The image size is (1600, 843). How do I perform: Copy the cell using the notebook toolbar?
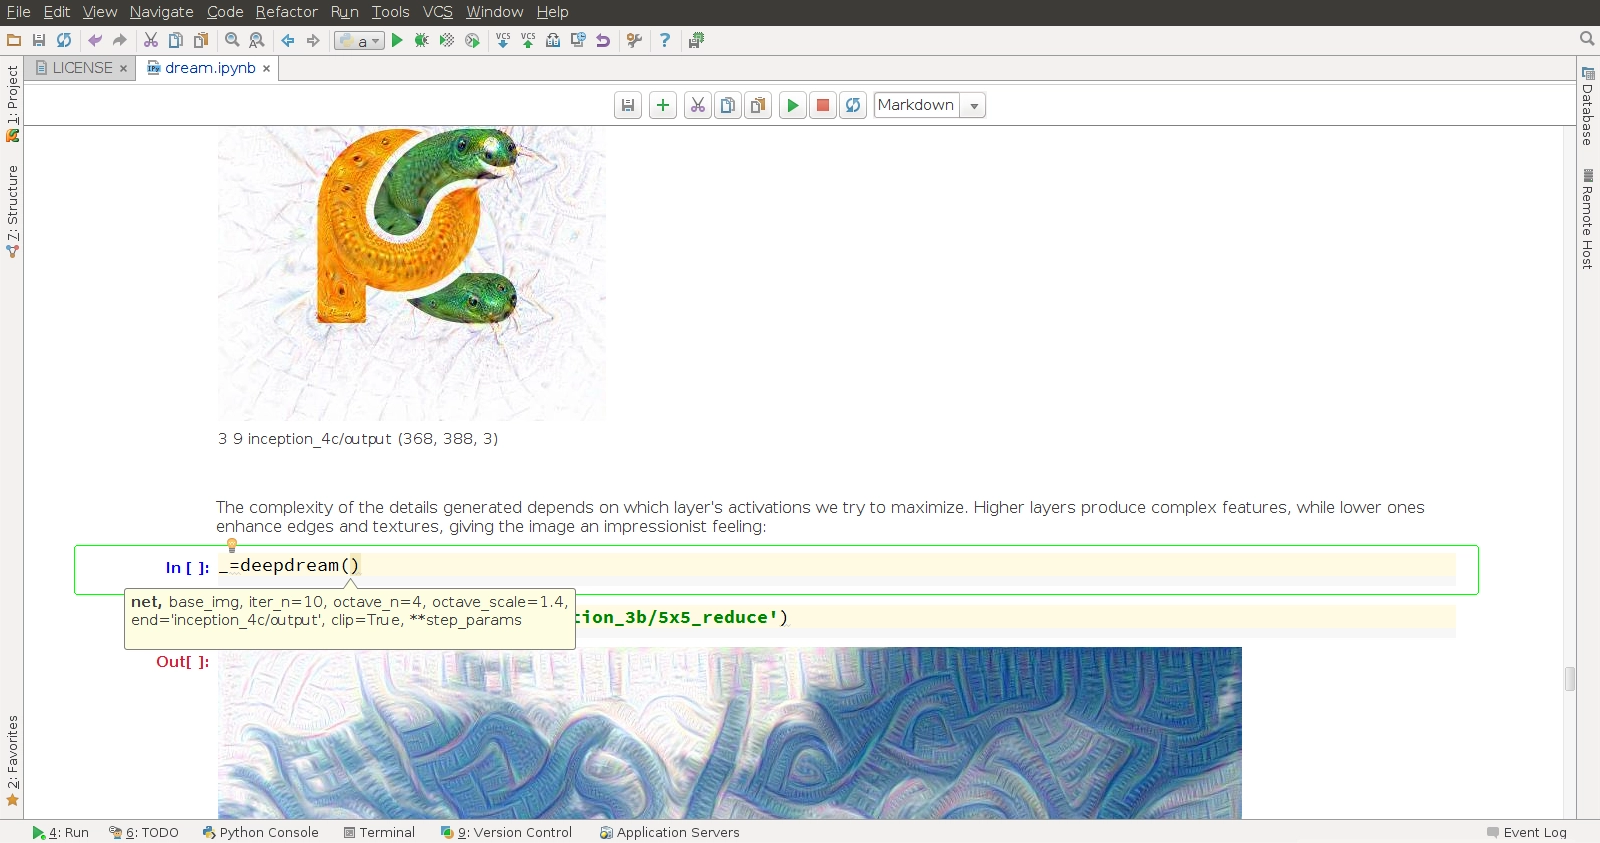[728, 105]
